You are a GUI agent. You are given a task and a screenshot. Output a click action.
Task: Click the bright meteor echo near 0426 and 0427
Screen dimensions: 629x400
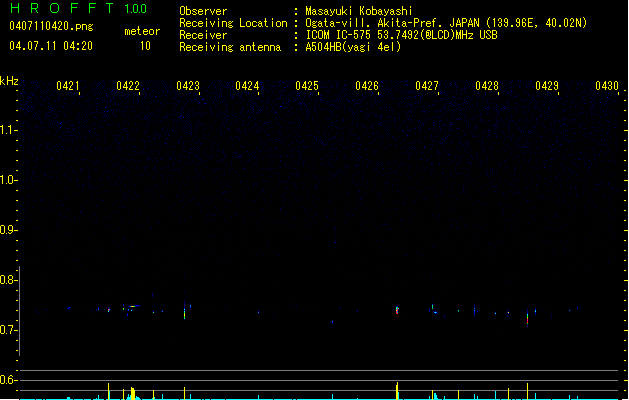[397, 310]
